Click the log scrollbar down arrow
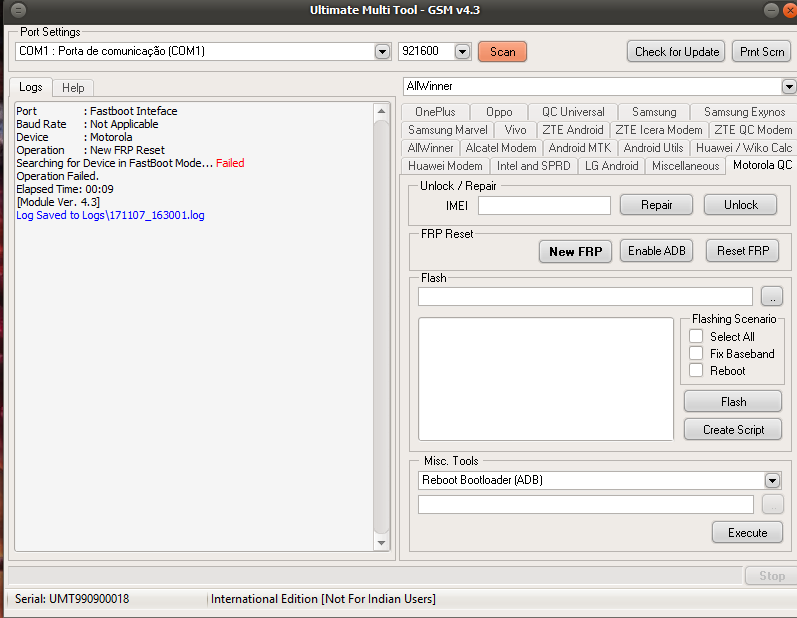 point(381,543)
